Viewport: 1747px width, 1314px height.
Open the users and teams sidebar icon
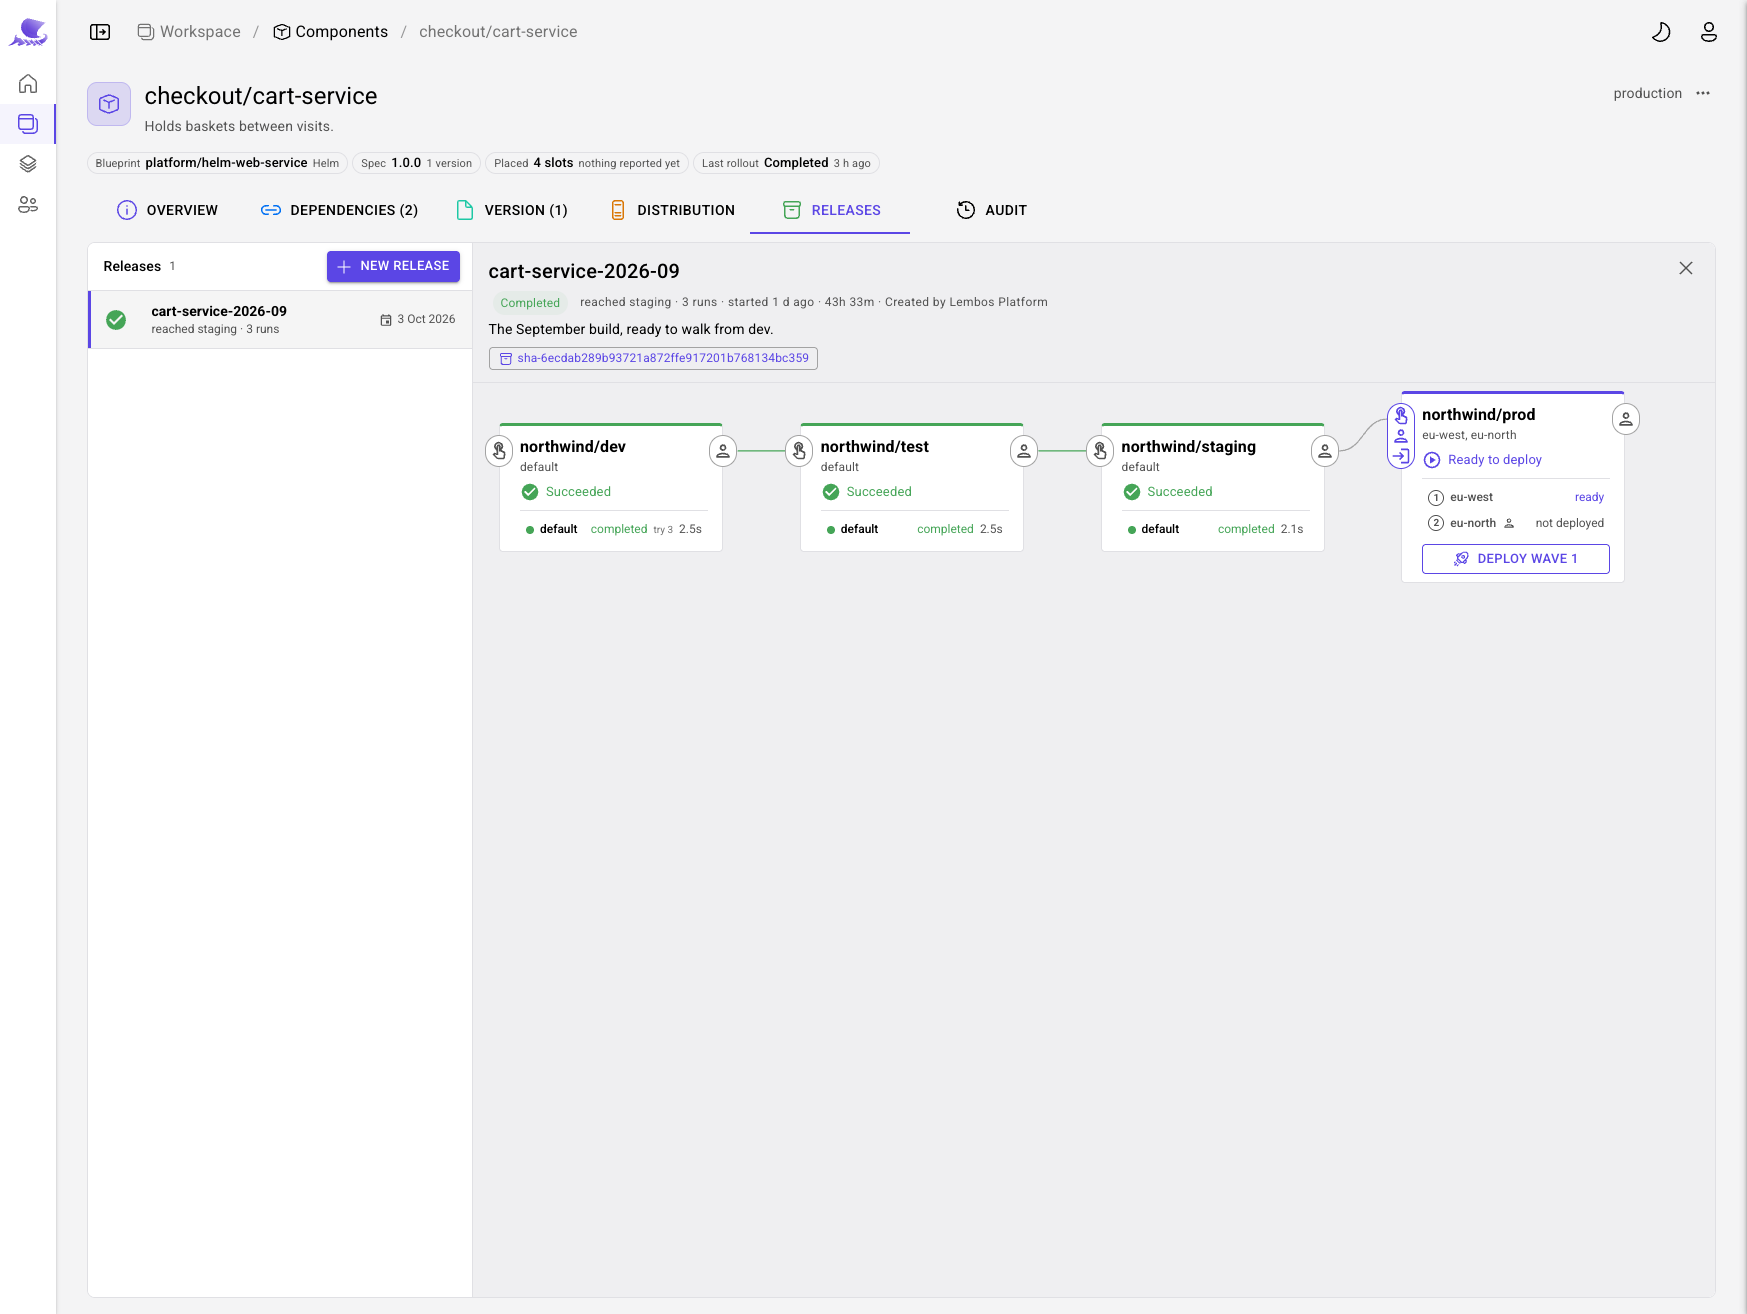pyautogui.click(x=28, y=204)
